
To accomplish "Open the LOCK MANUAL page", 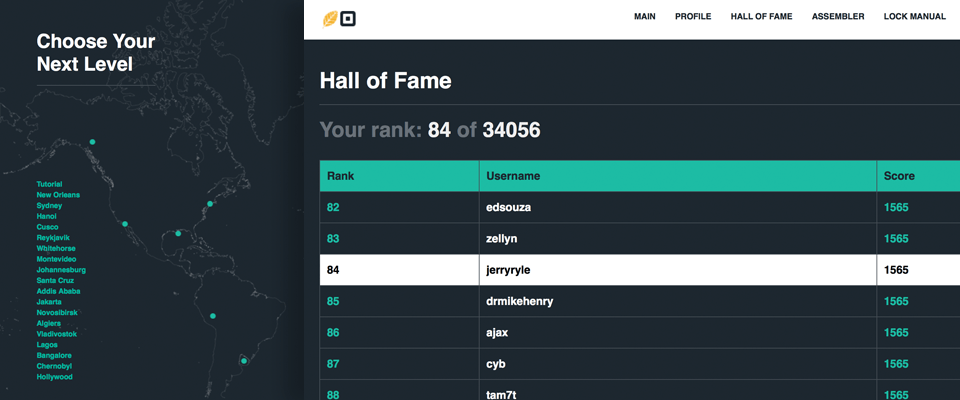I will (914, 17).
